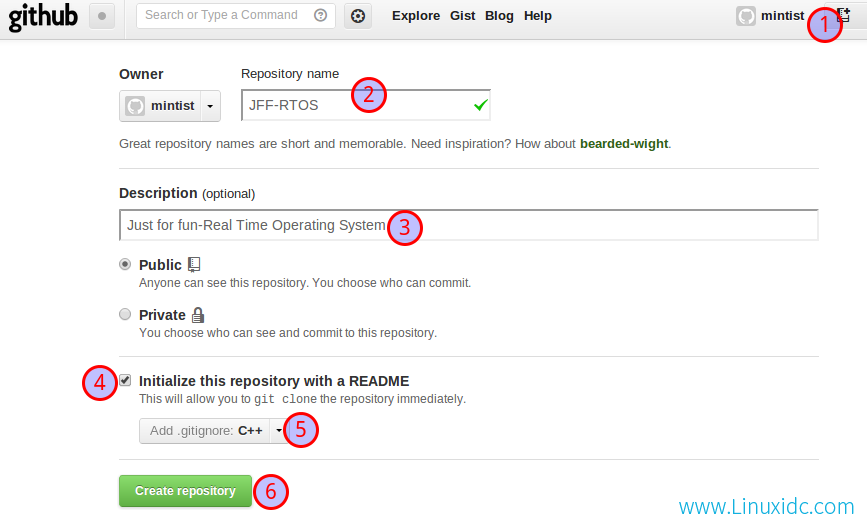Select the Public radio button
The image size is (867, 523).
pyautogui.click(x=125, y=264)
